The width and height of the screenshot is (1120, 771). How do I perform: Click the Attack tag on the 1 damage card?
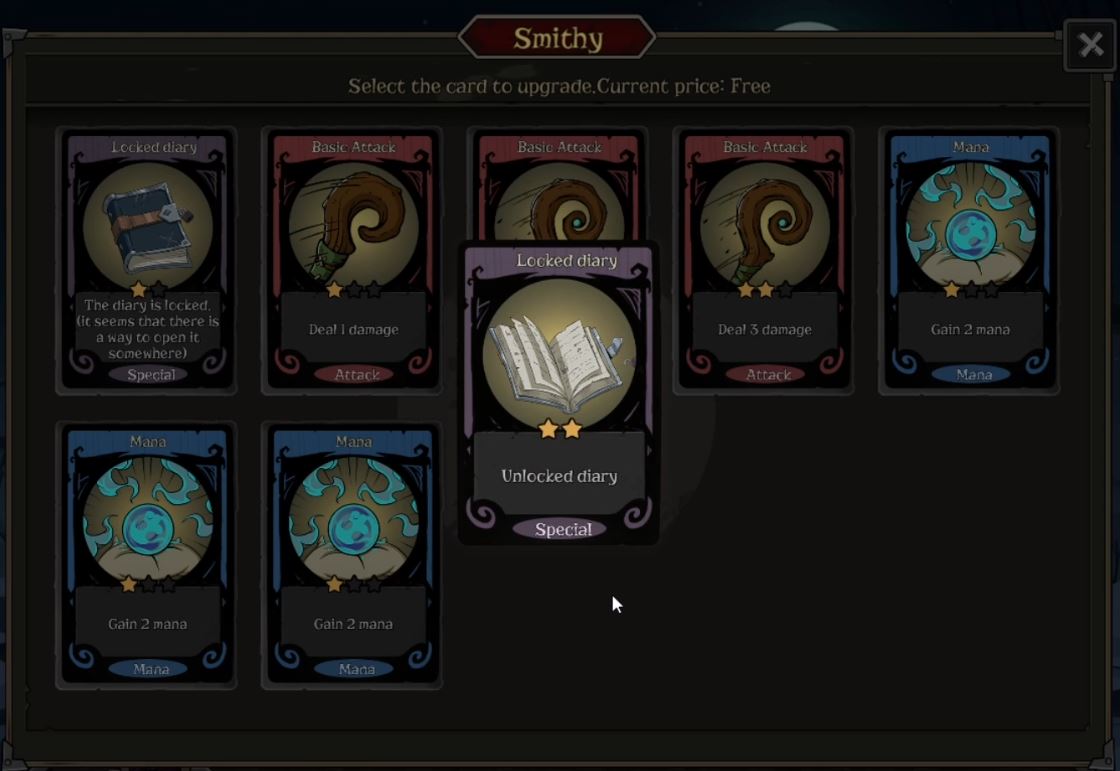tap(356, 374)
